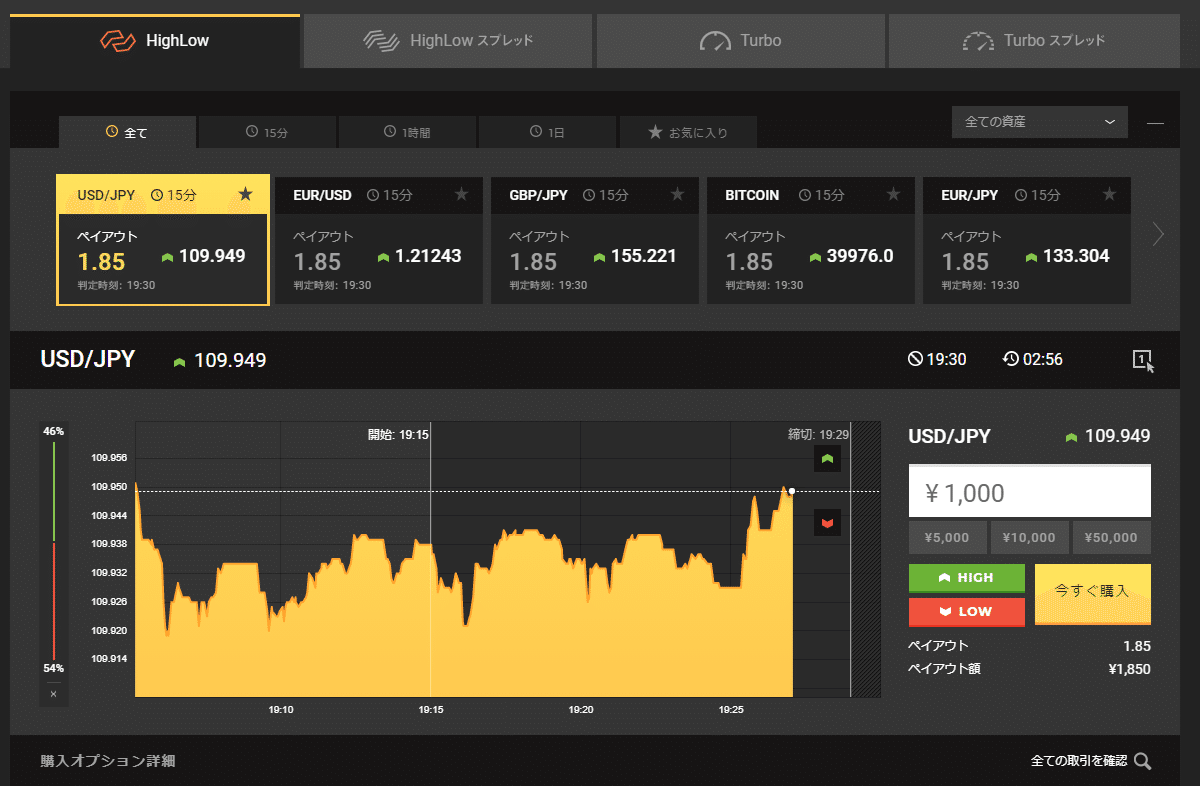1200x786 pixels.
Task: Choose the green HIGH option
Action: (966, 578)
